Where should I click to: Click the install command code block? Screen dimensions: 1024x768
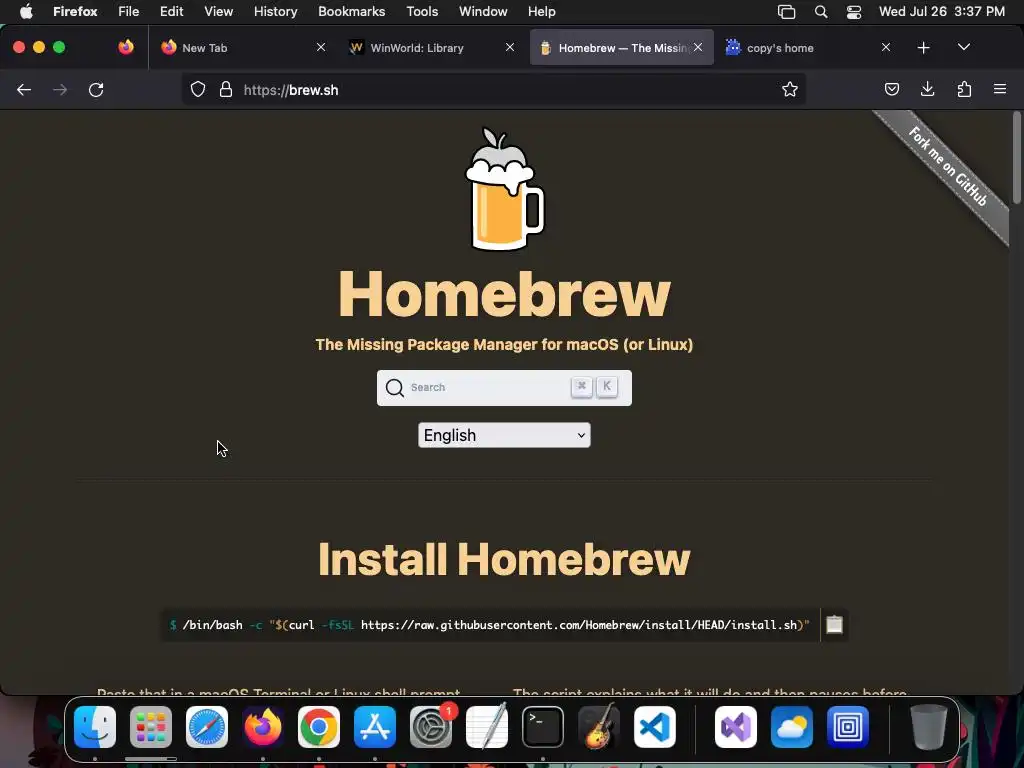(490, 625)
